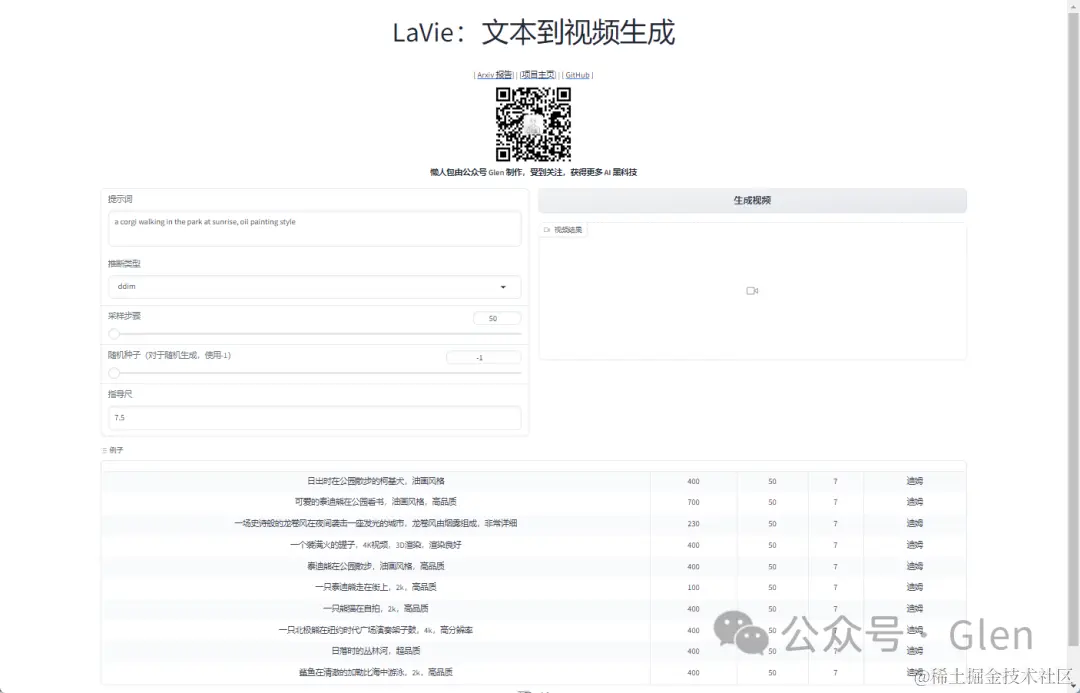
Task: Click the list icon next to 例子 label
Action: (105, 450)
